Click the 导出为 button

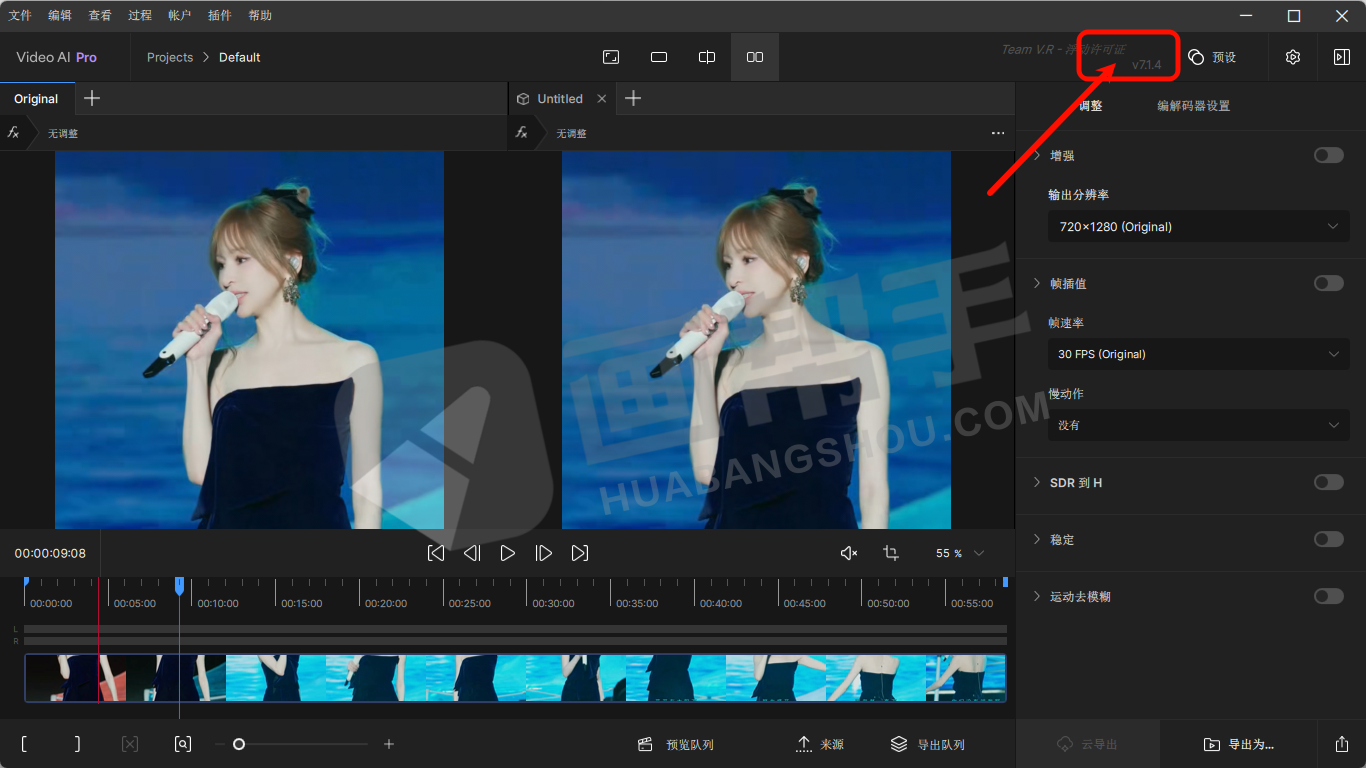pyautogui.click(x=1239, y=744)
